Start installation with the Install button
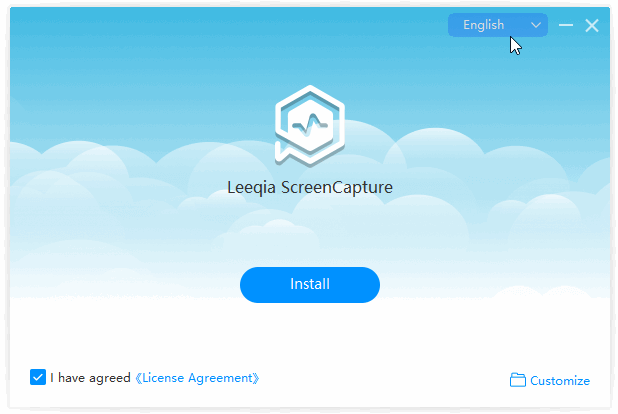 (x=310, y=285)
